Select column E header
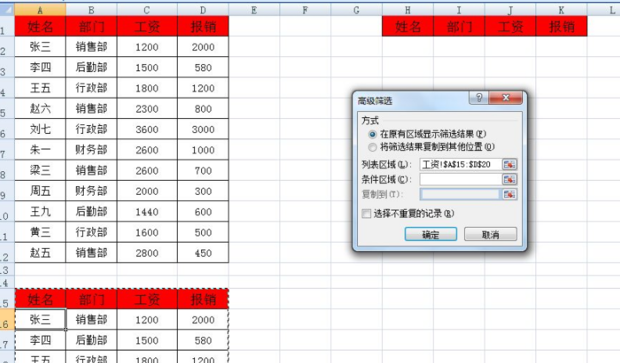 [x=254, y=10]
